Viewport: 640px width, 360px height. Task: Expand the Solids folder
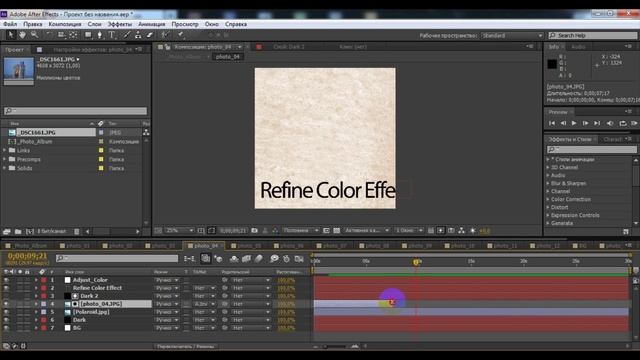click(4, 168)
